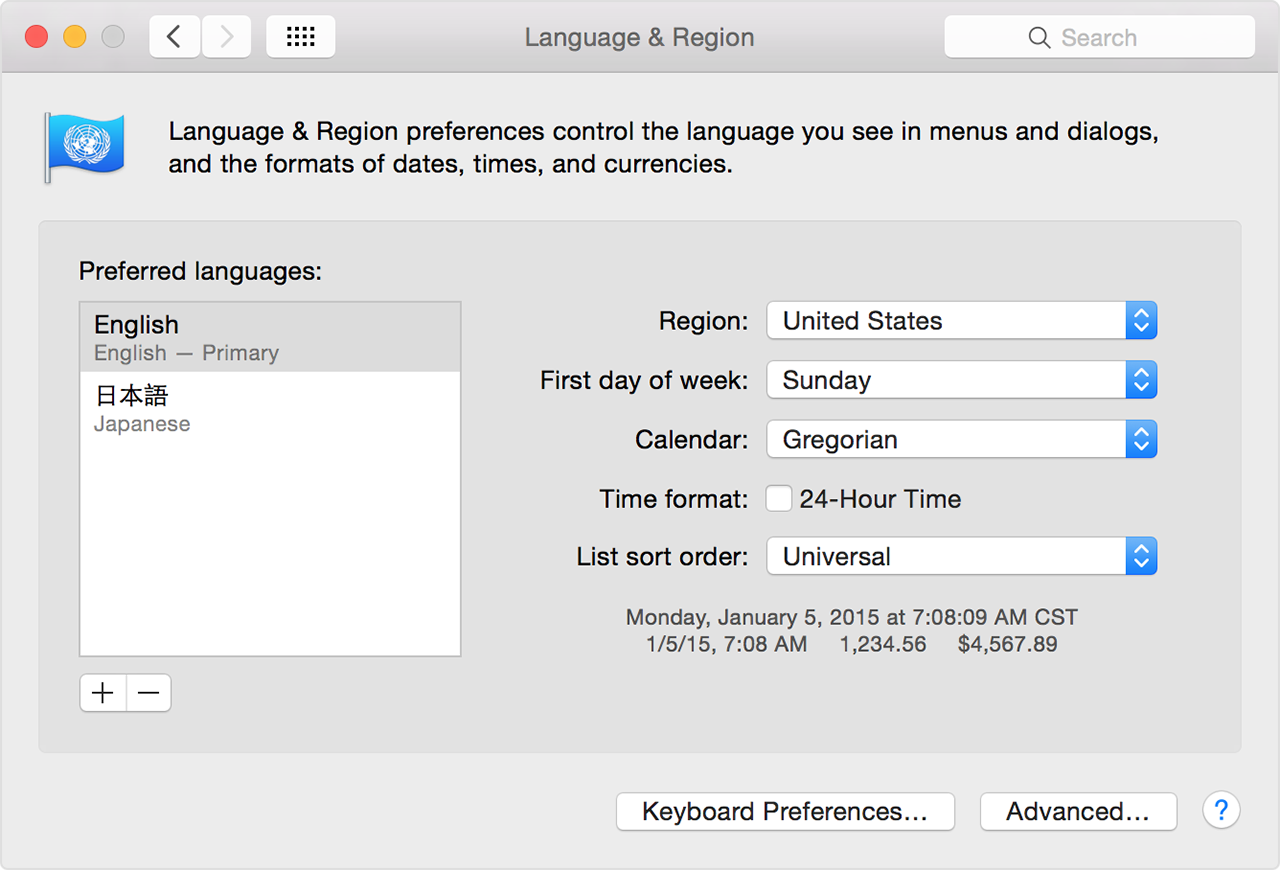Open the Calendar Gregorian dropdown

pyautogui.click(x=961, y=439)
